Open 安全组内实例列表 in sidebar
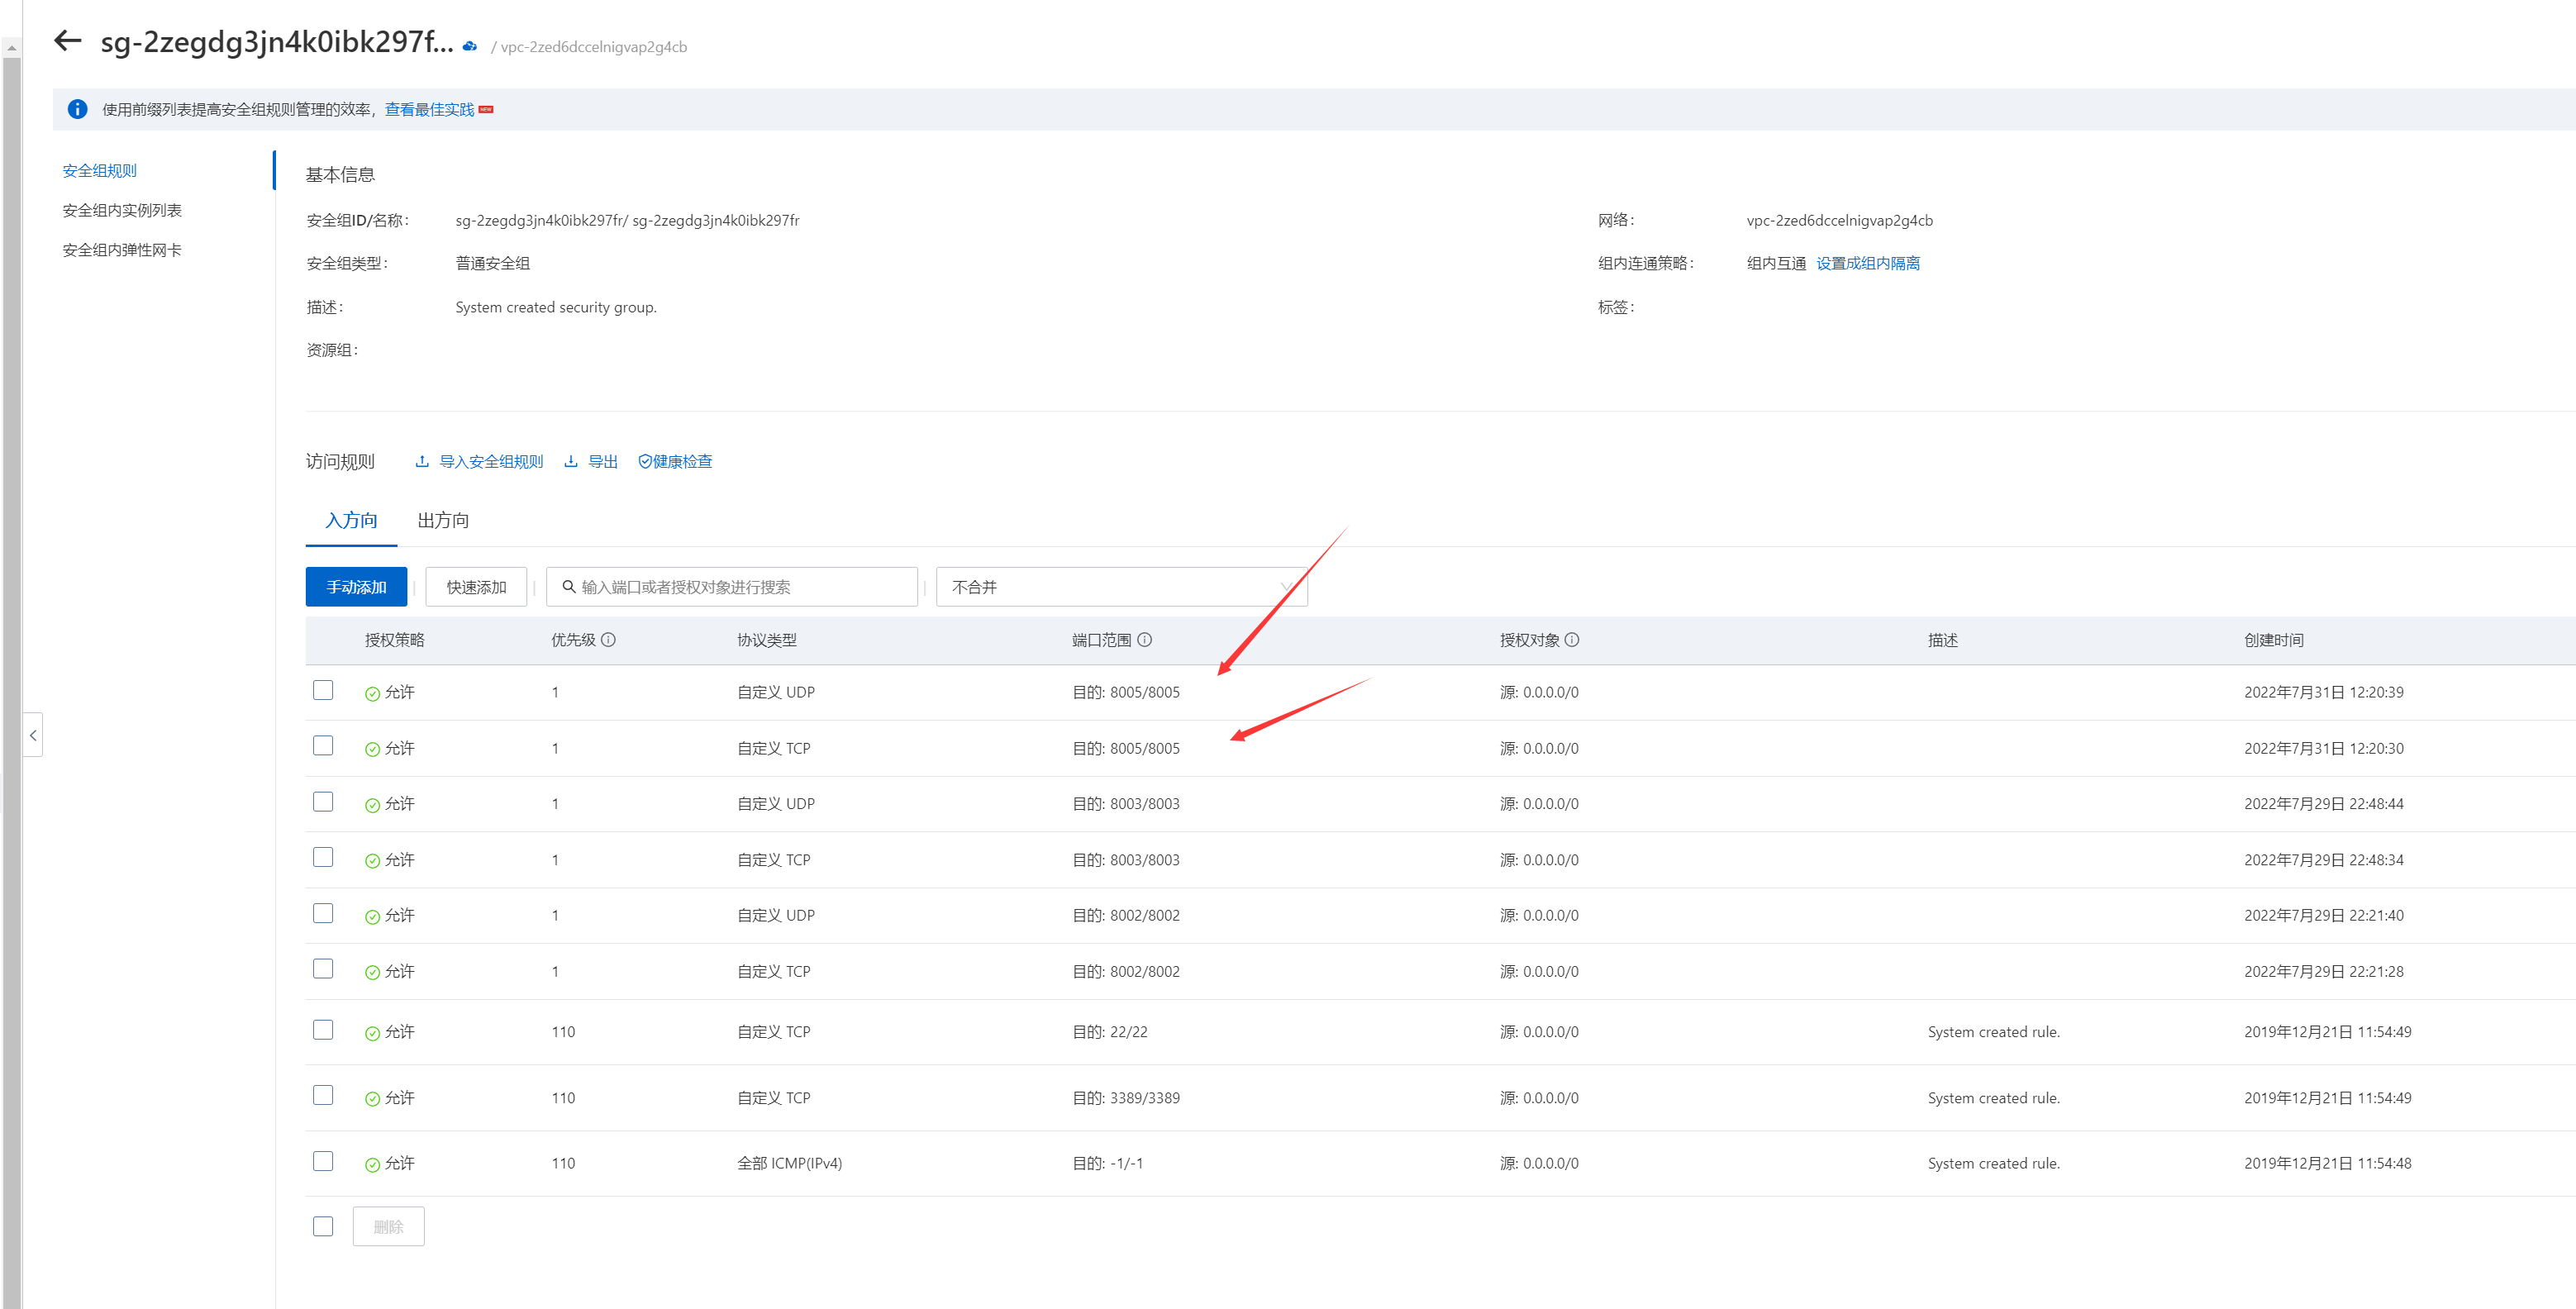This screenshot has height=1309, width=2576. click(x=122, y=210)
